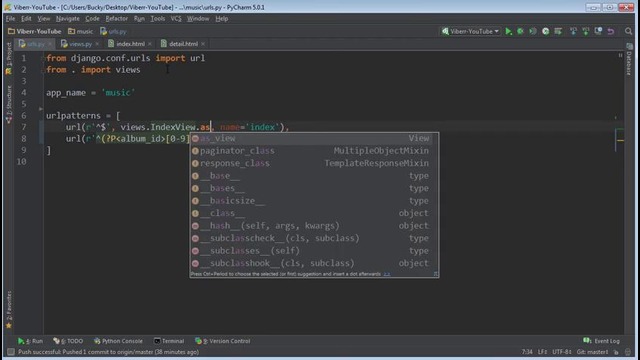Open the Refactor menu
The image size is (640, 360).
[116, 19]
